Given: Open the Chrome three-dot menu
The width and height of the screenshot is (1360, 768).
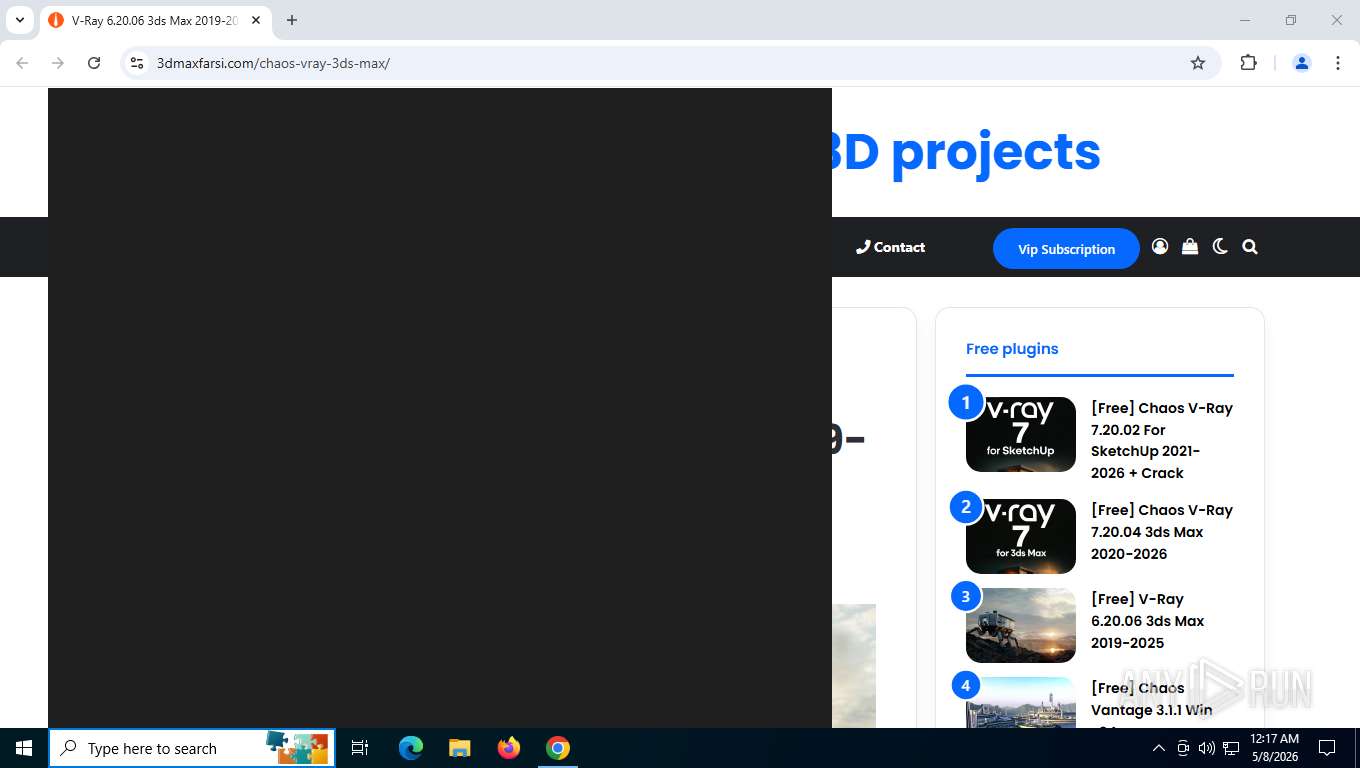Looking at the screenshot, I should [1338, 63].
